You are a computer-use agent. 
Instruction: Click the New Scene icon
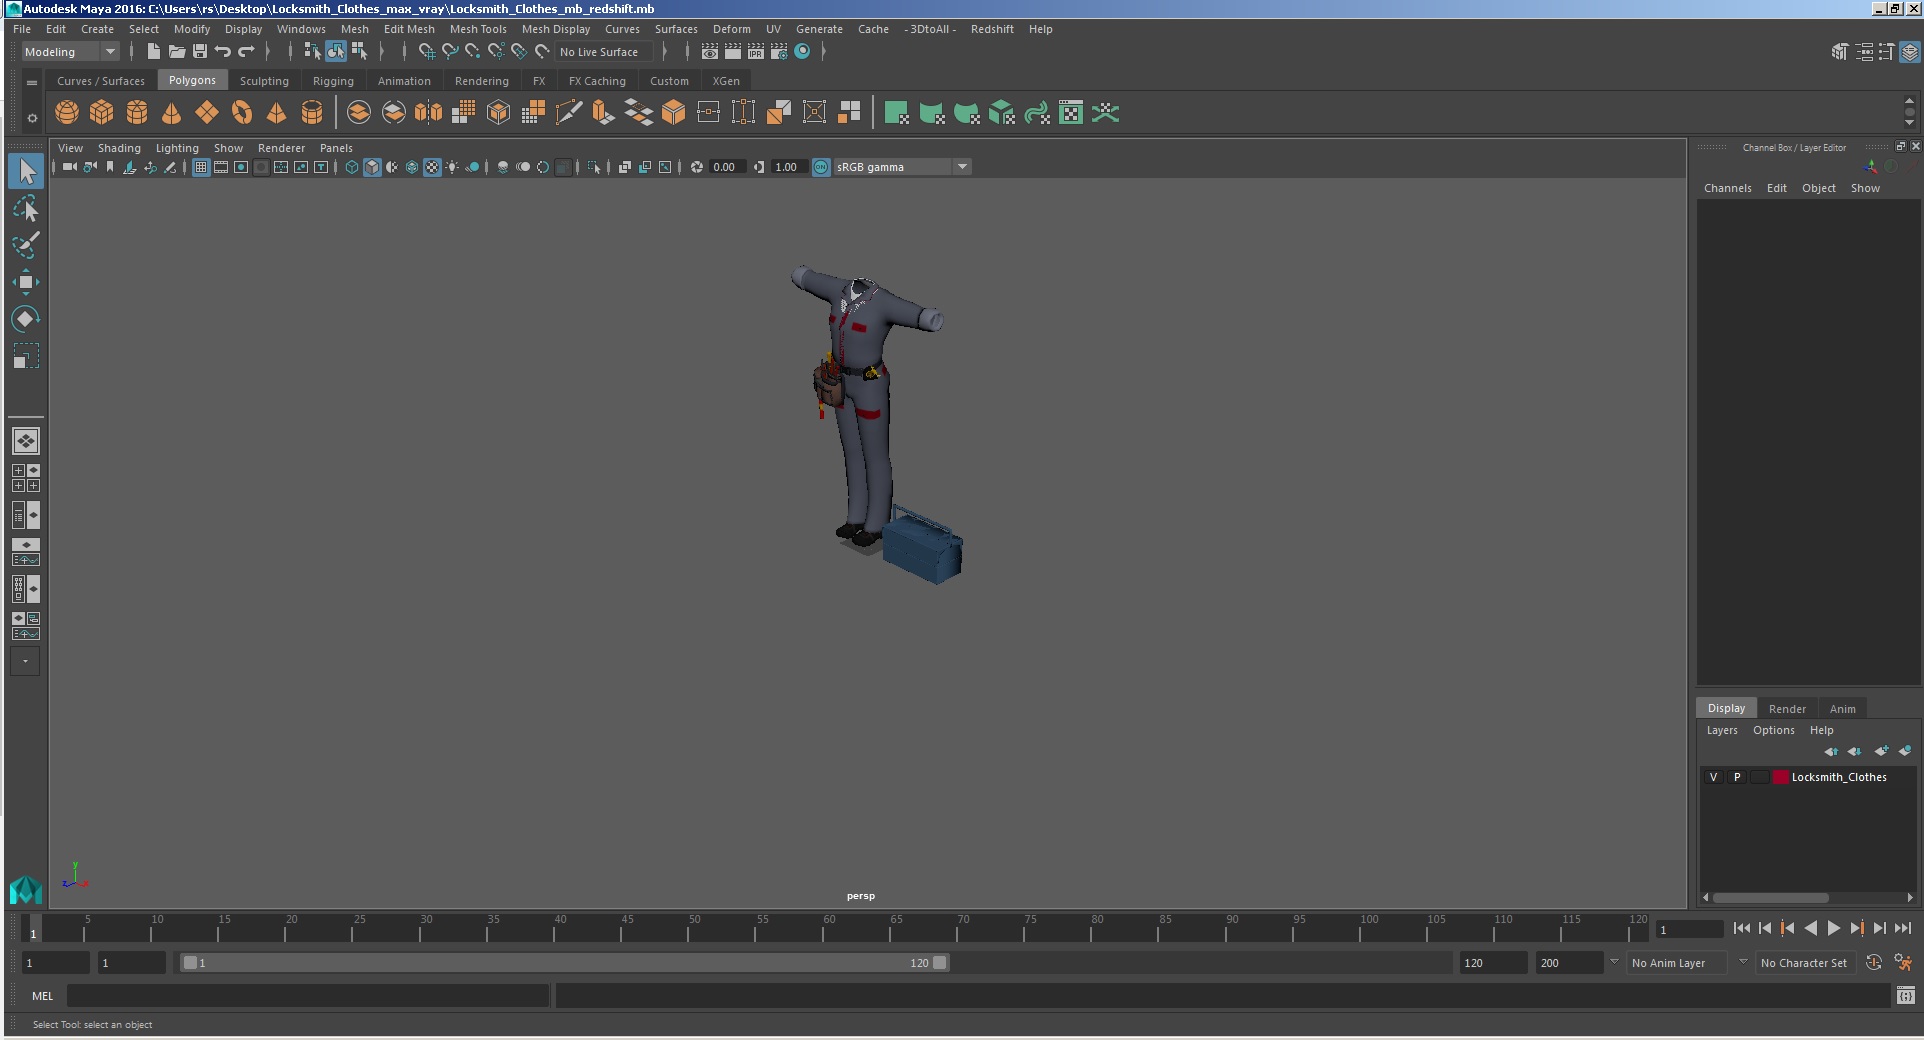(x=153, y=52)
